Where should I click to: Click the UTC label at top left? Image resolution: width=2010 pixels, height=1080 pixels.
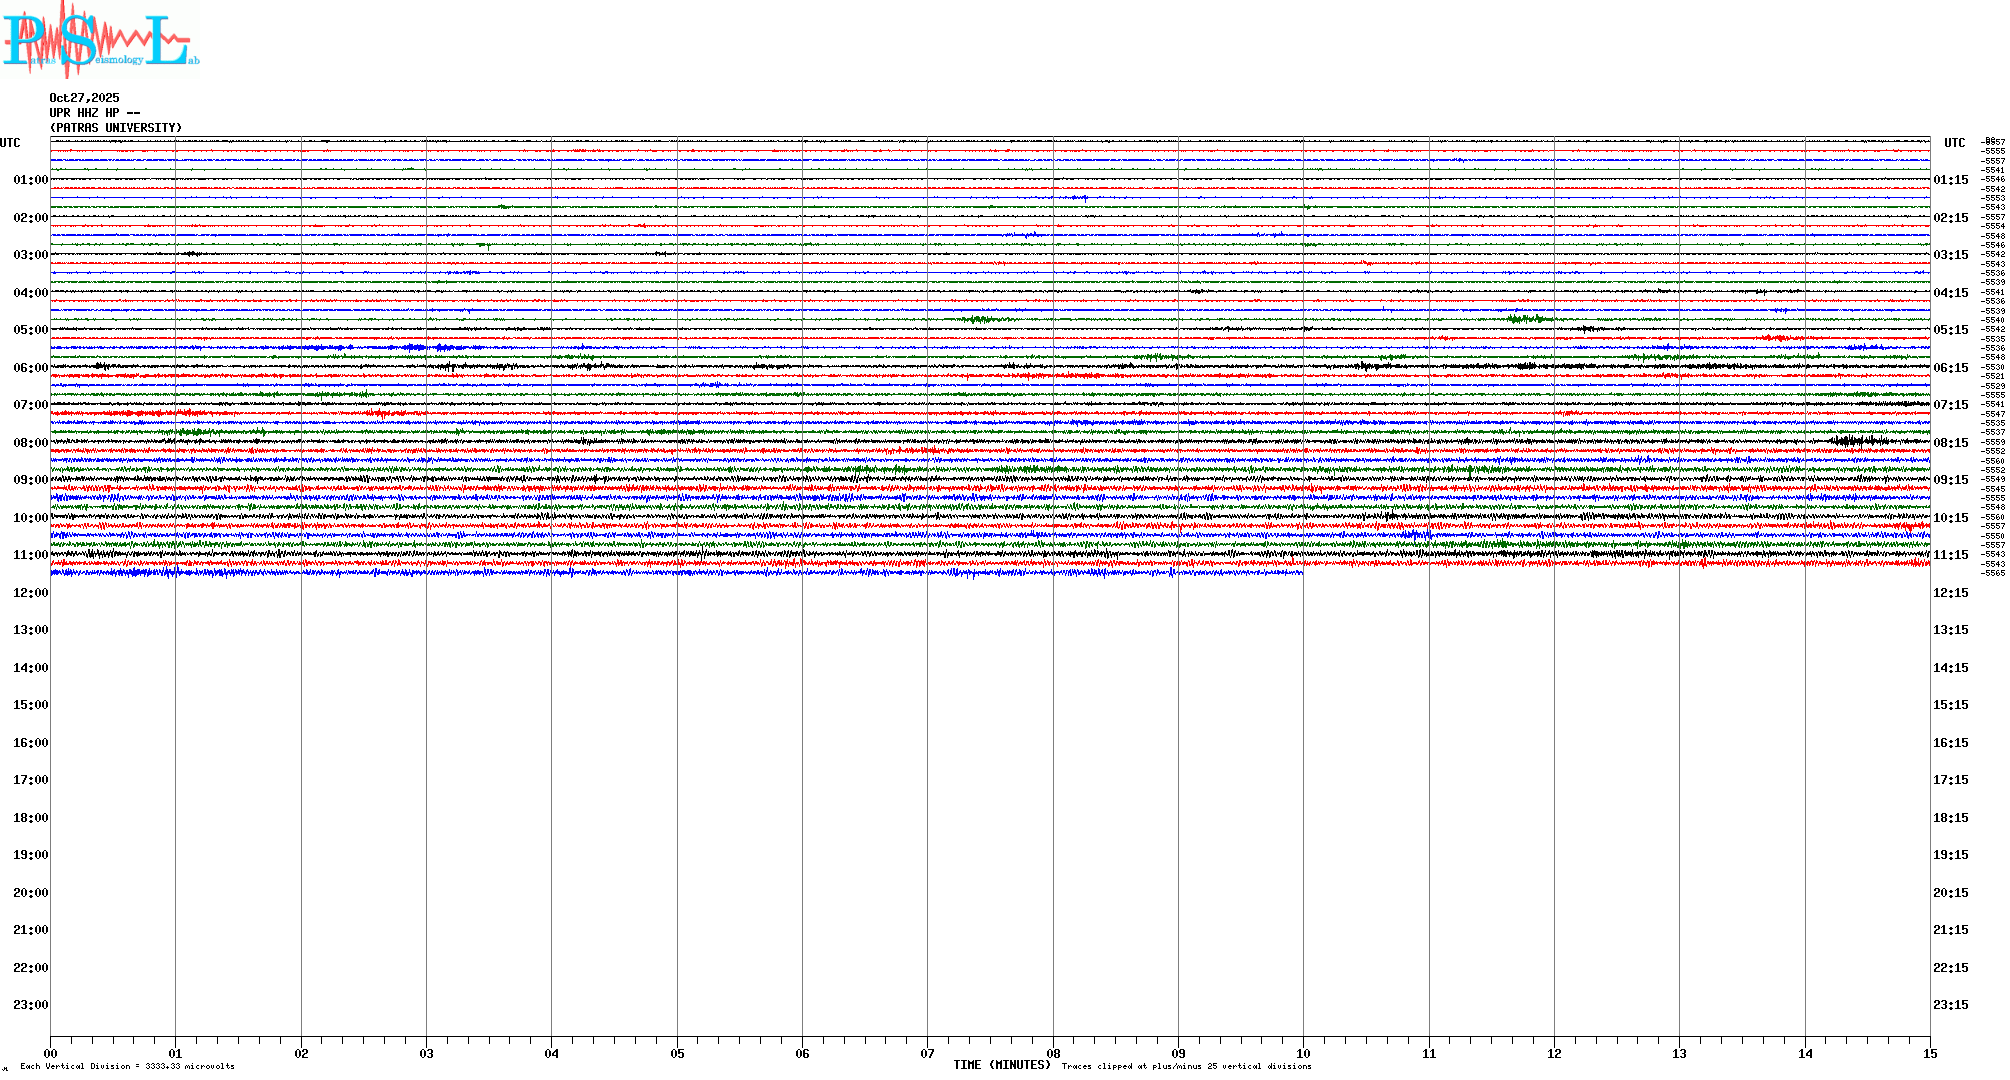[10, 143]
